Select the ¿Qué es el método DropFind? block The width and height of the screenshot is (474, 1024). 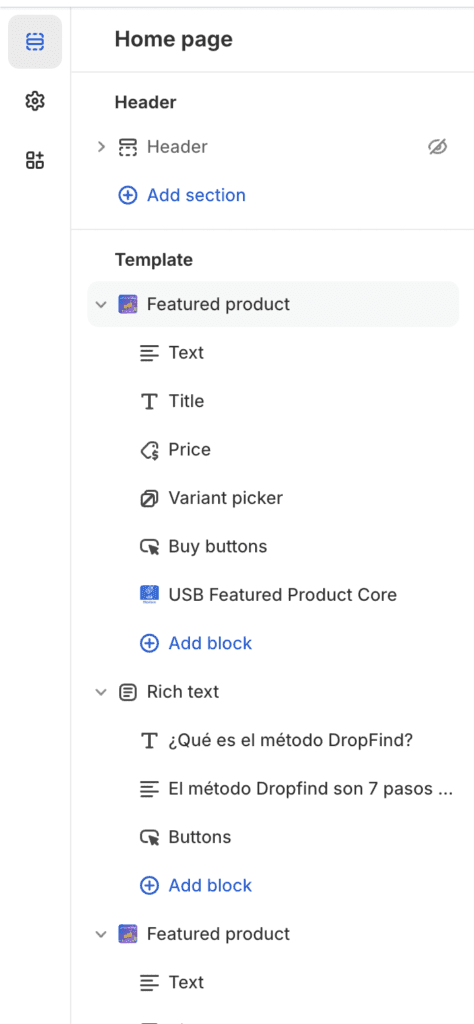273,741
